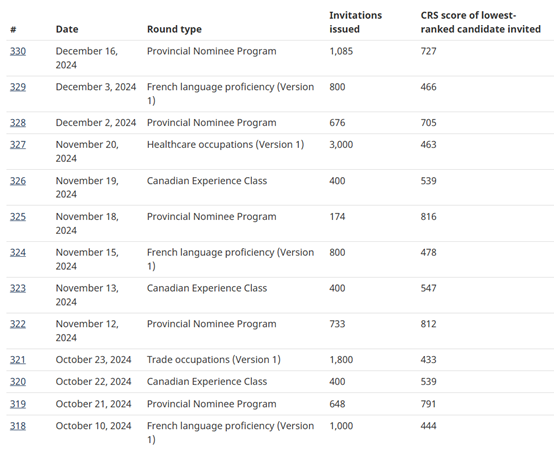Image resolution: width=554 pixels, height=450 pixels.
Task: Click the Invitations issued column header
Action: [355, 22]
